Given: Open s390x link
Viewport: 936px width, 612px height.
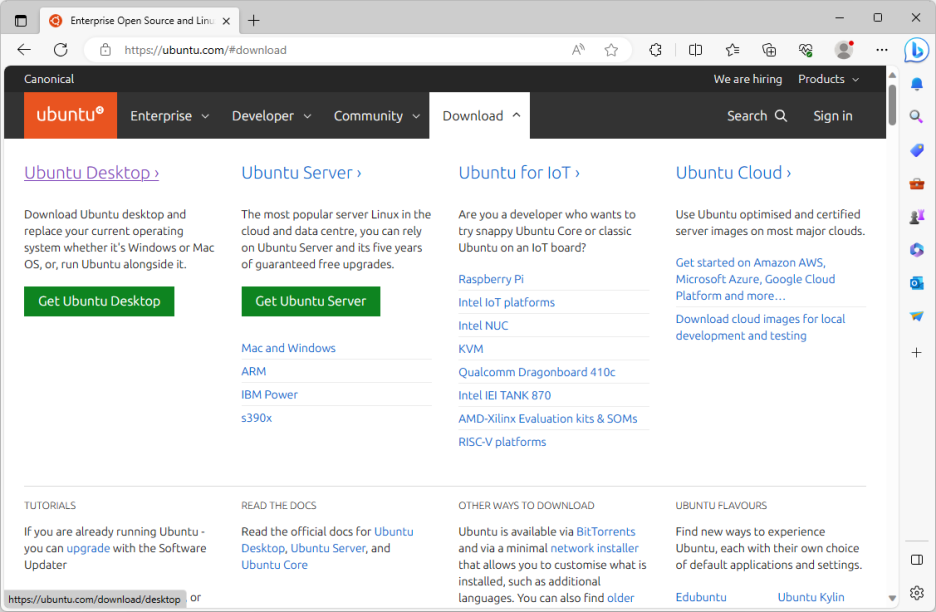Looking at the screenshot, I should 257,418.
